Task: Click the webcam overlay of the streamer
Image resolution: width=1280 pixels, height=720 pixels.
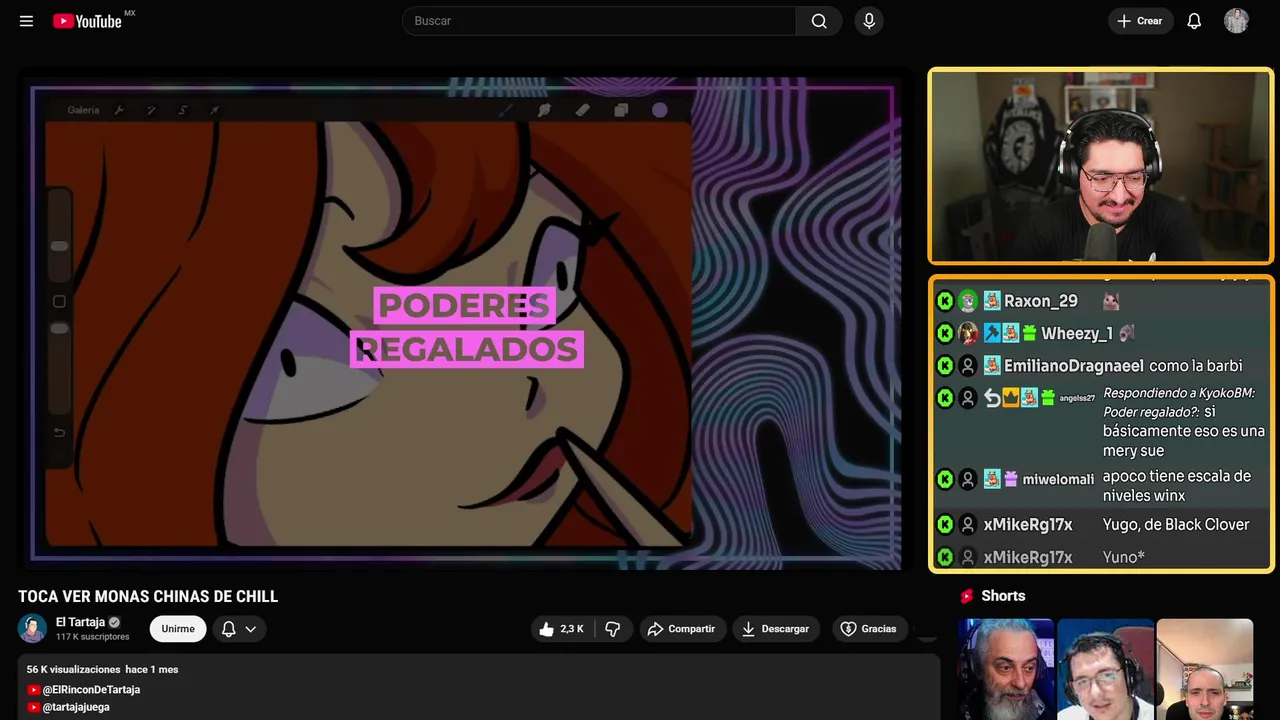Action: 1101,166
